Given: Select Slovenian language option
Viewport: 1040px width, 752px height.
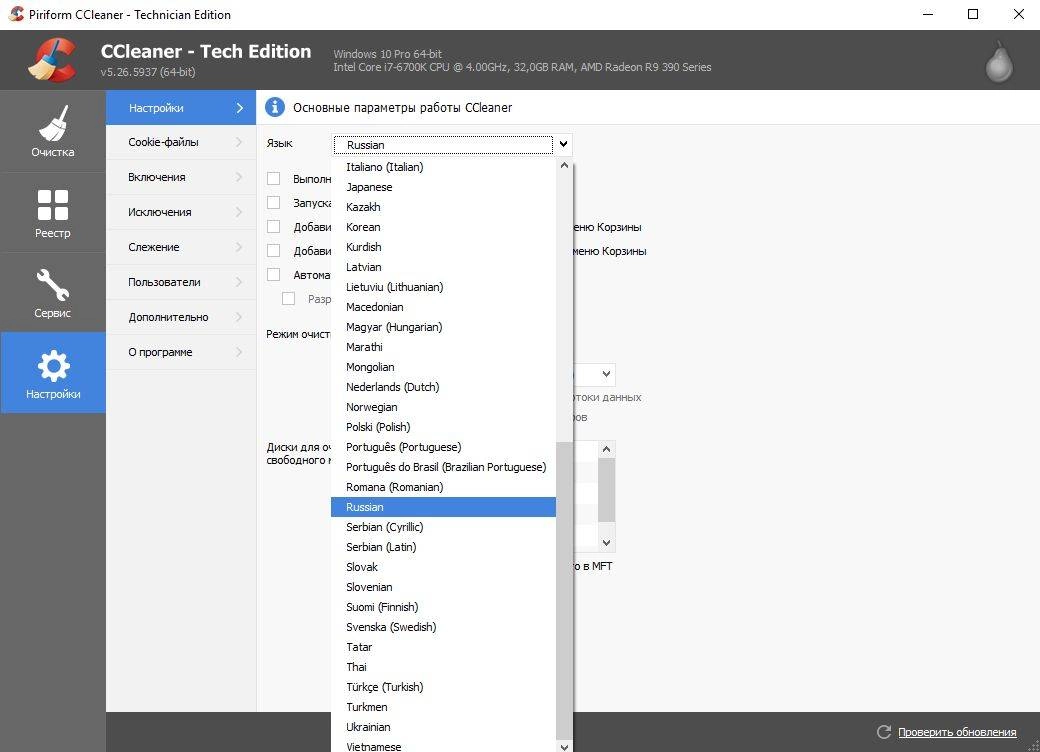Looking at the screenshot, I should (x=443, y=587).
